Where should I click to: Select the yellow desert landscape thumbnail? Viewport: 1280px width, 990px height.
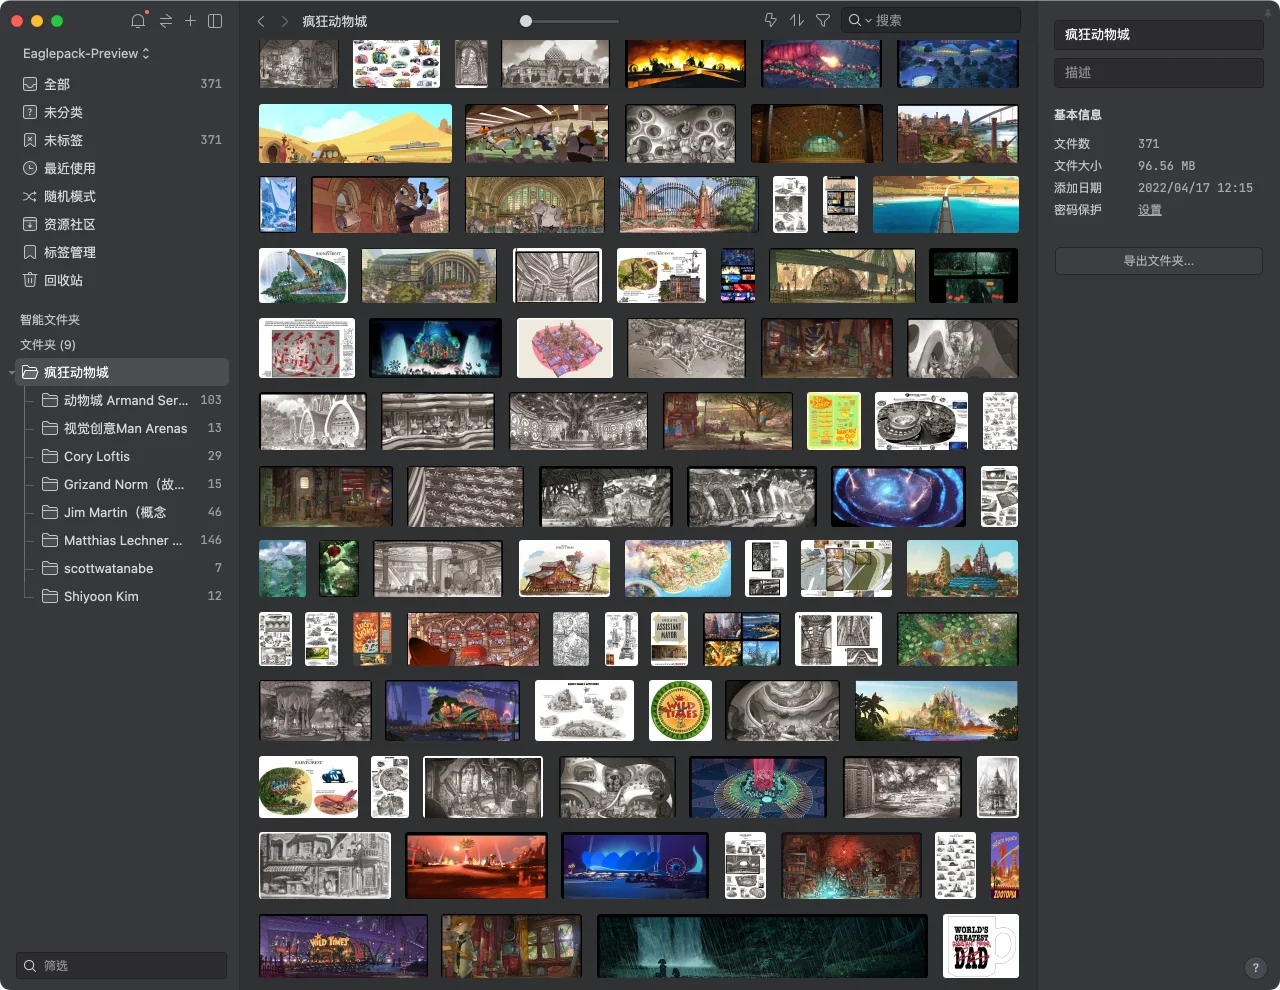(x=355, y=133)
